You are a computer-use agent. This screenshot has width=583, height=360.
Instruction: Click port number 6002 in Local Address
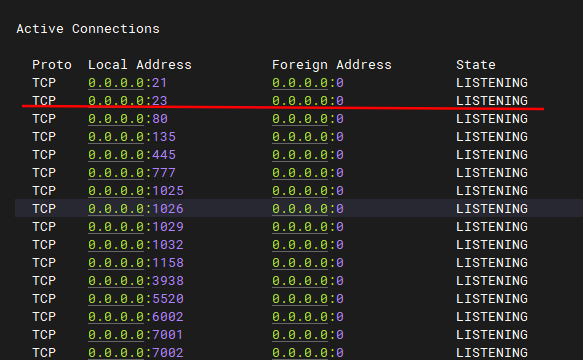(x=168, y=317)
